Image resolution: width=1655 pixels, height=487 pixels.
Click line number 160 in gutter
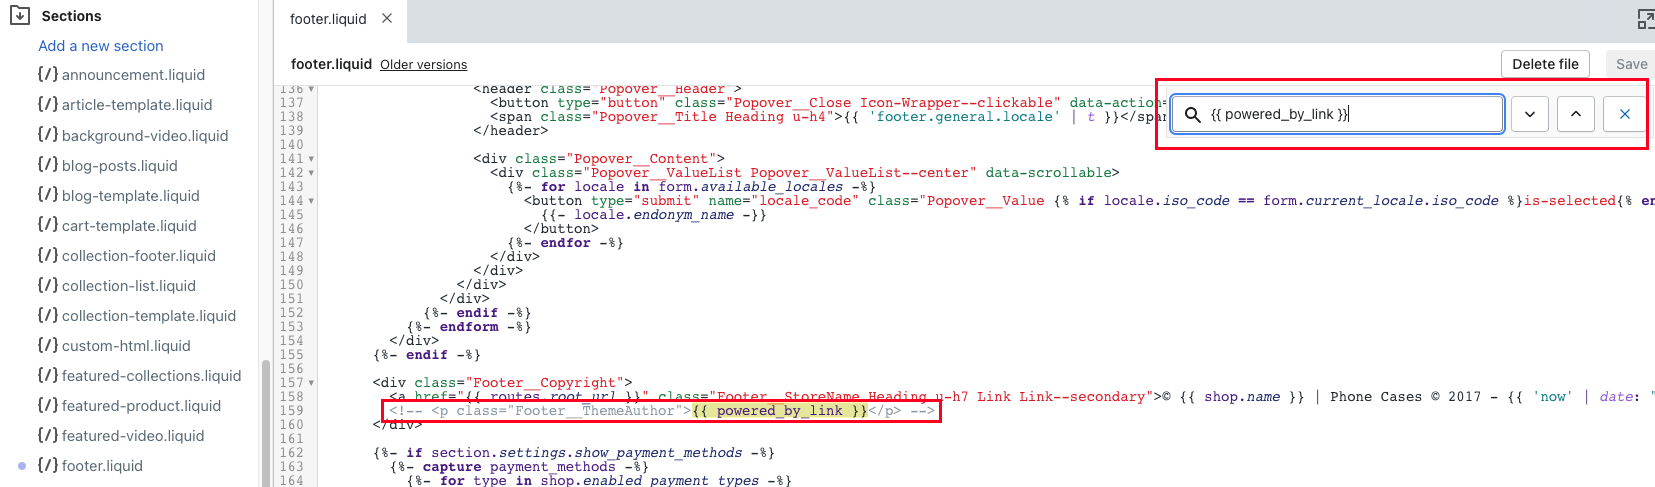coord(291,425)
